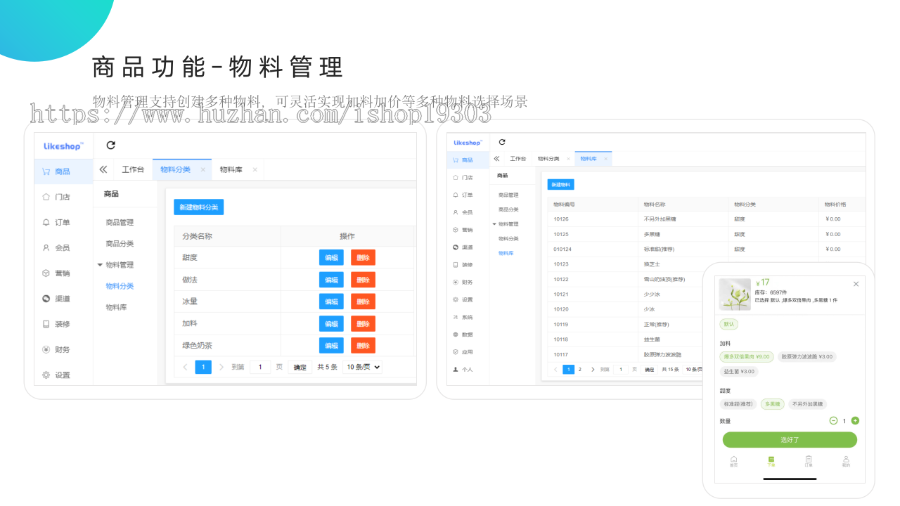Click 新建物料 button in right panel

560,184
